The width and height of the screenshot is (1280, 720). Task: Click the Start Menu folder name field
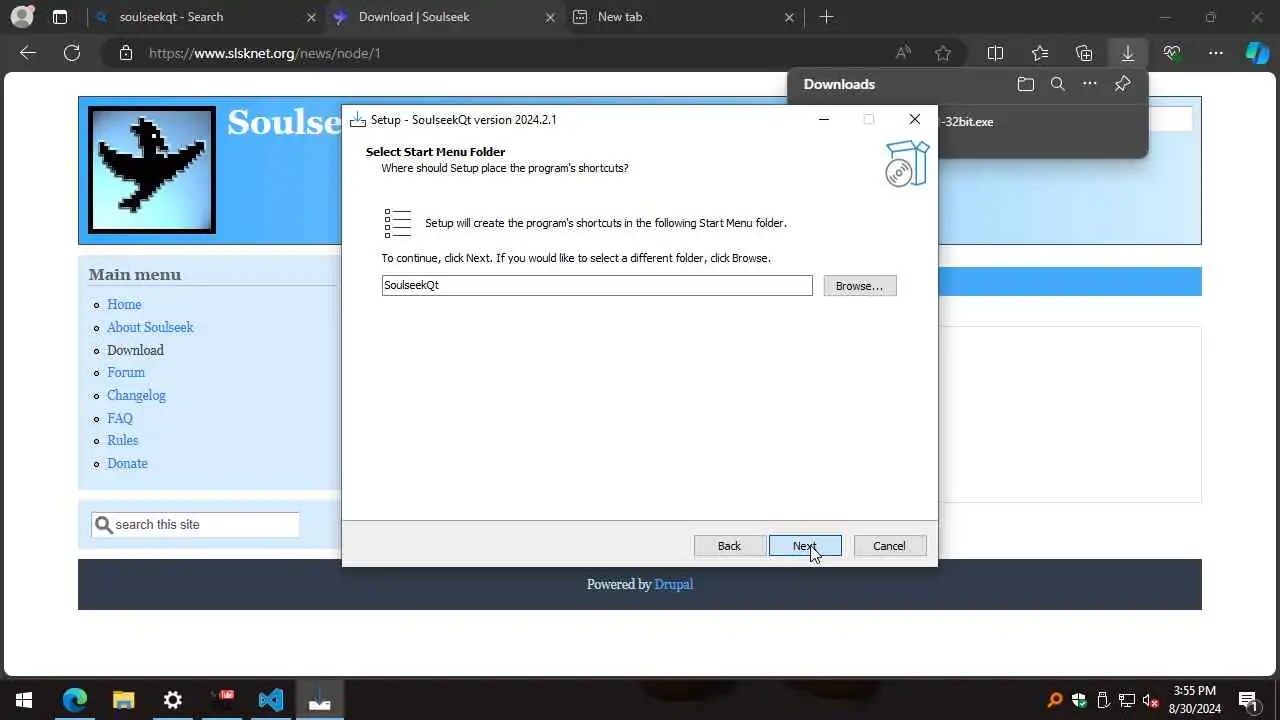(x=597, y=285)
